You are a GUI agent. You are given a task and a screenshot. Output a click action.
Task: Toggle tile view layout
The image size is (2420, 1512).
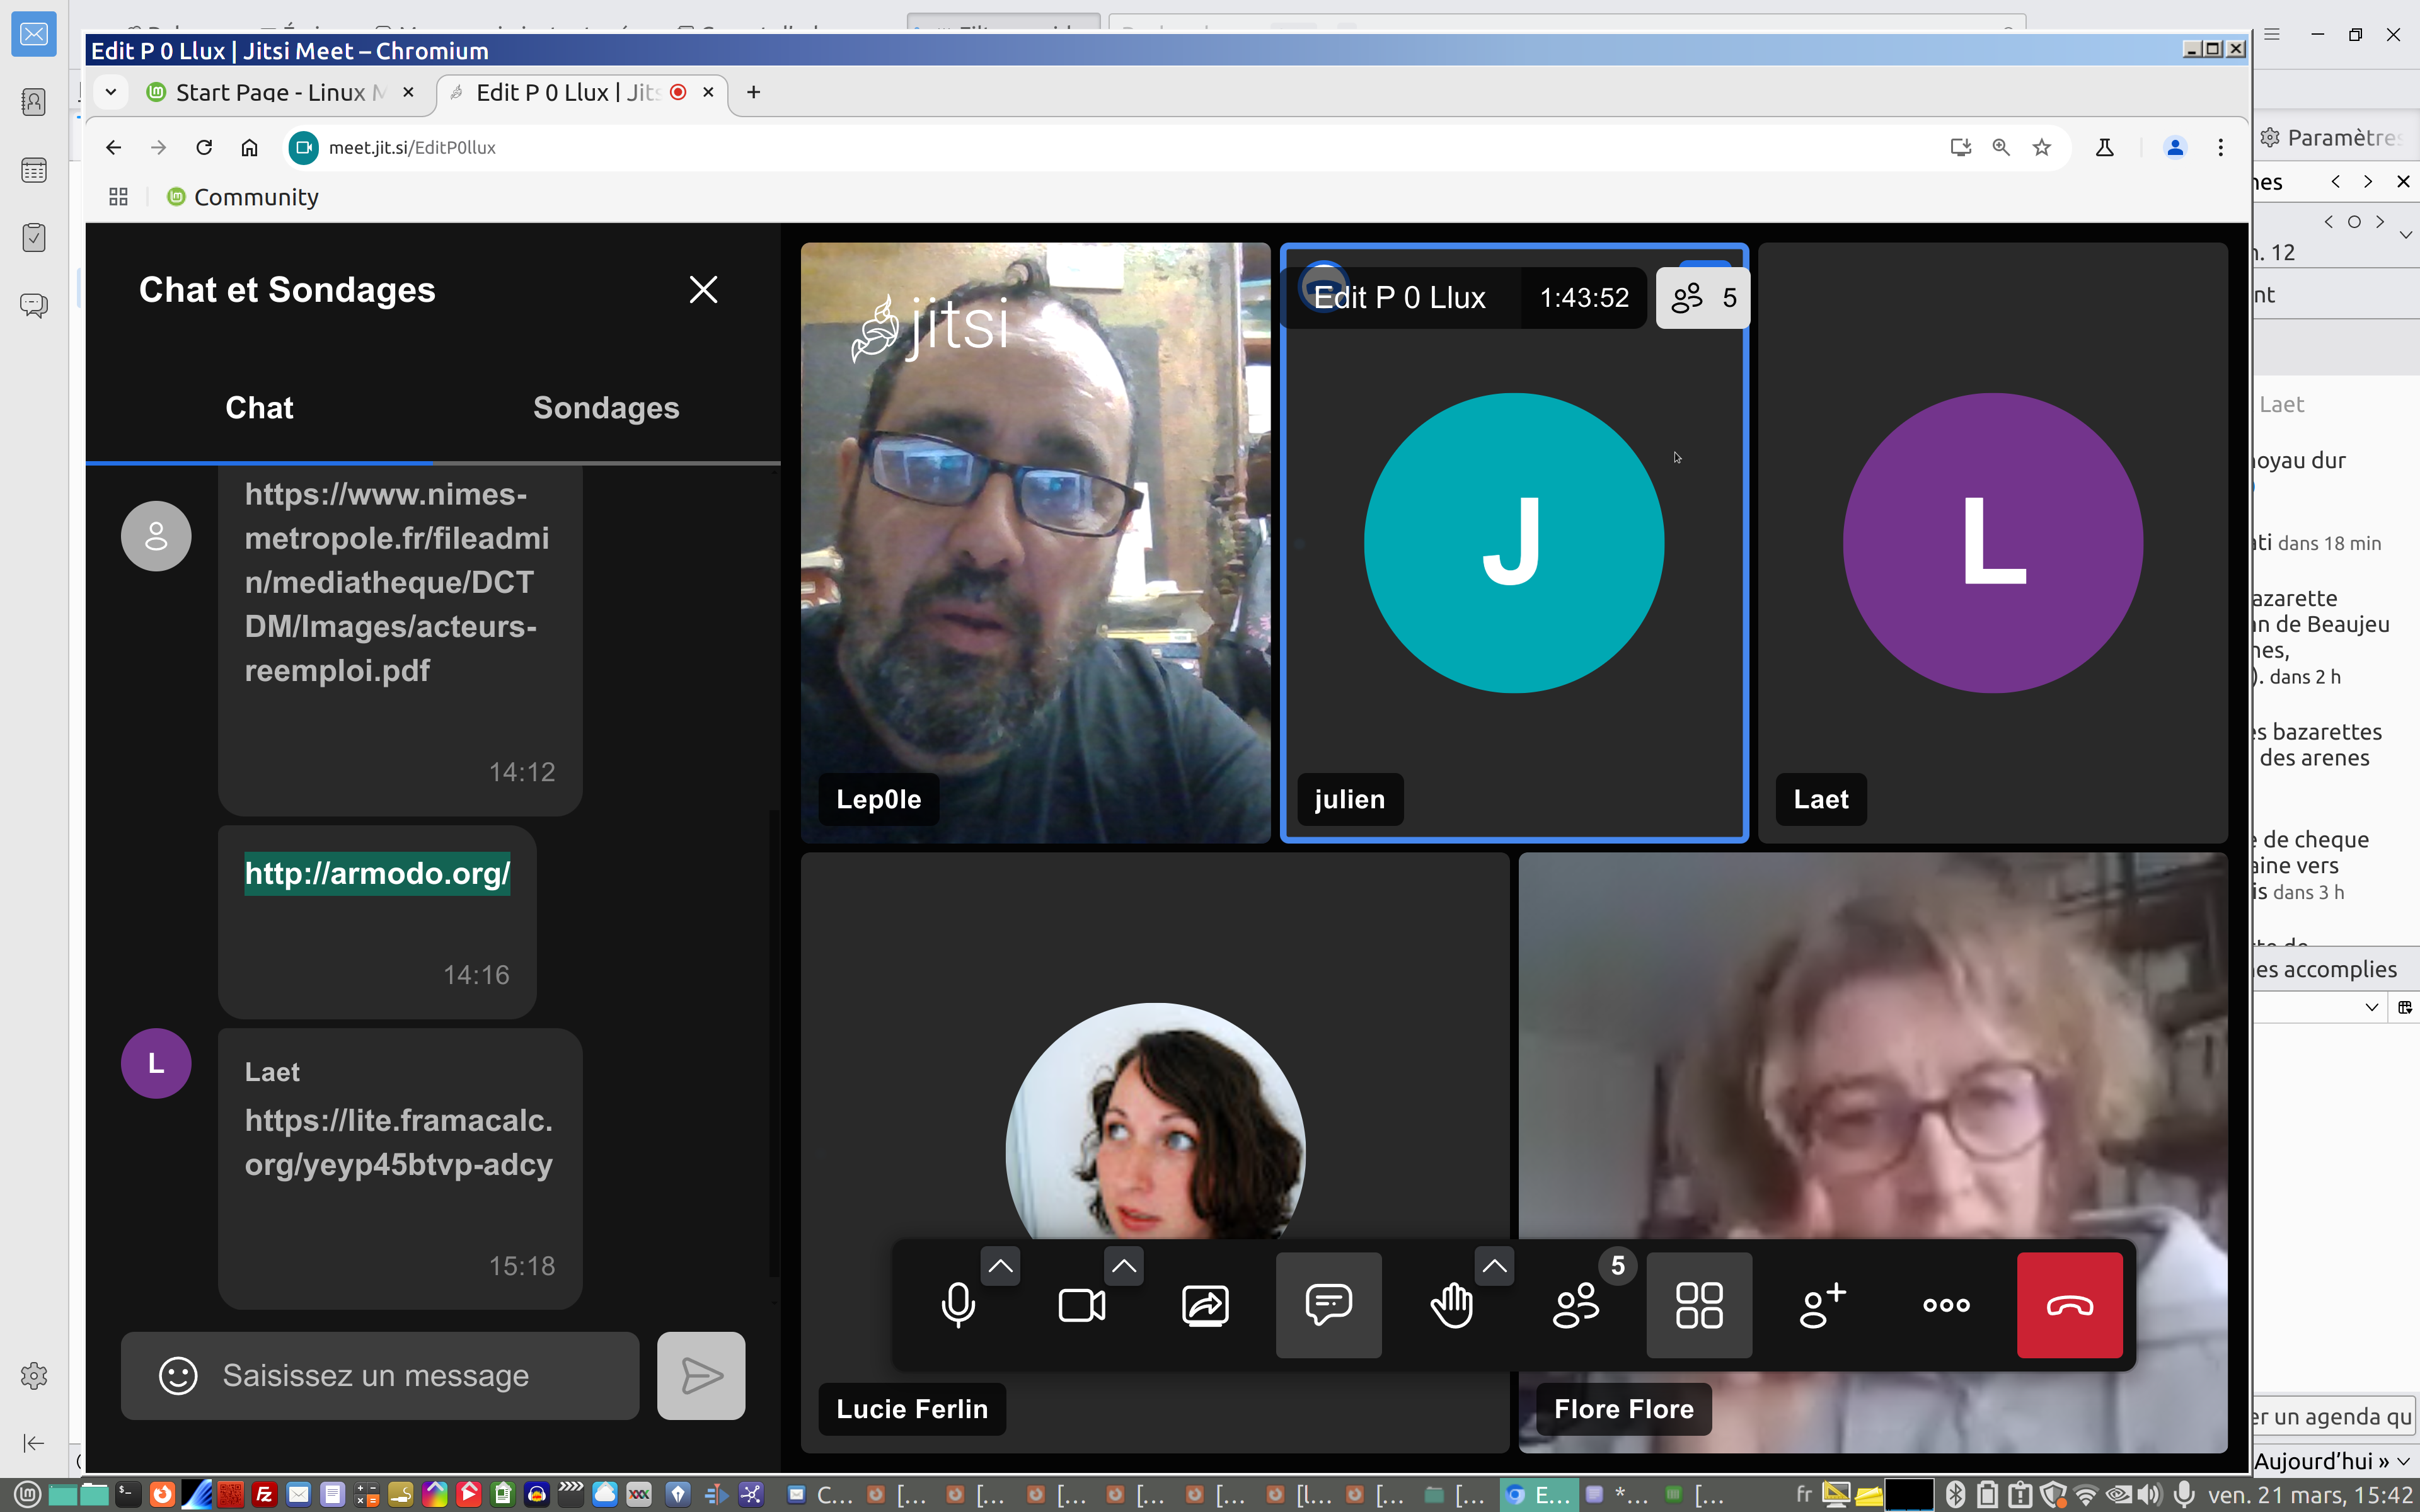(1699, 1305)
